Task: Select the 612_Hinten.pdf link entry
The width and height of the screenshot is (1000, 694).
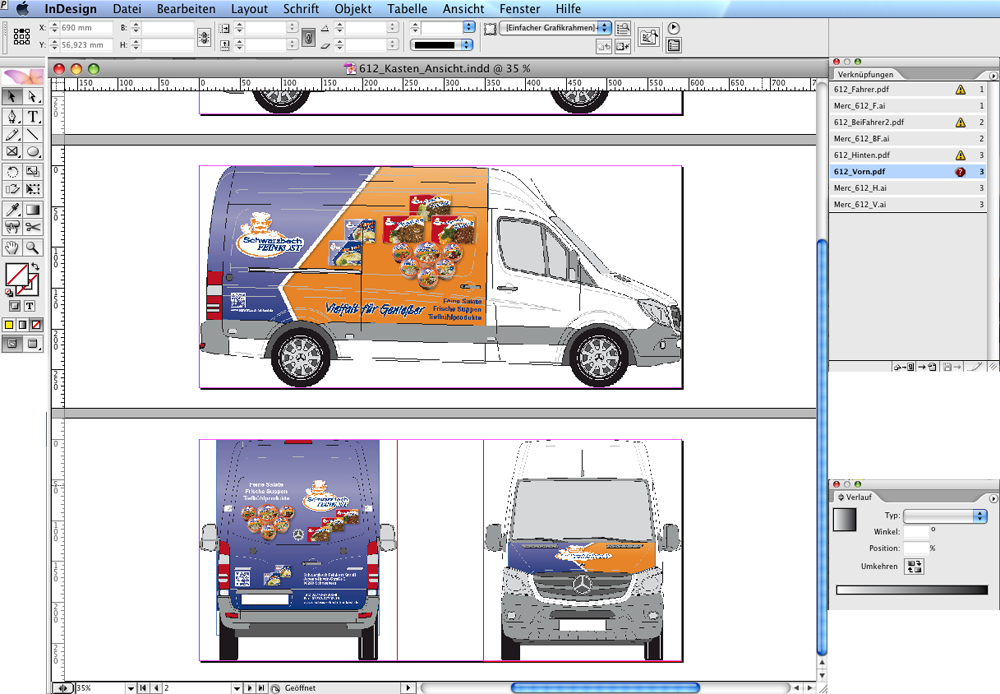Action: (x=862, y=155)
